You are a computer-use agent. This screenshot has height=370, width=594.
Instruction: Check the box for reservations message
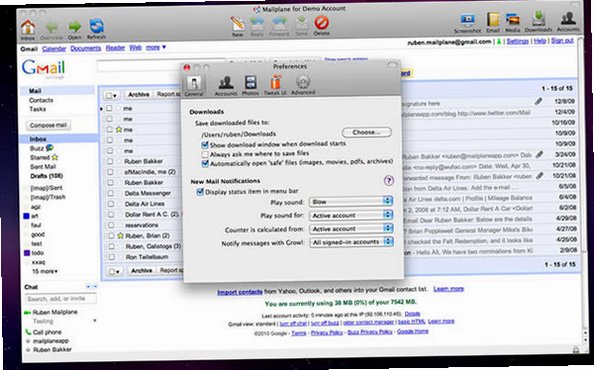point(111,225)
